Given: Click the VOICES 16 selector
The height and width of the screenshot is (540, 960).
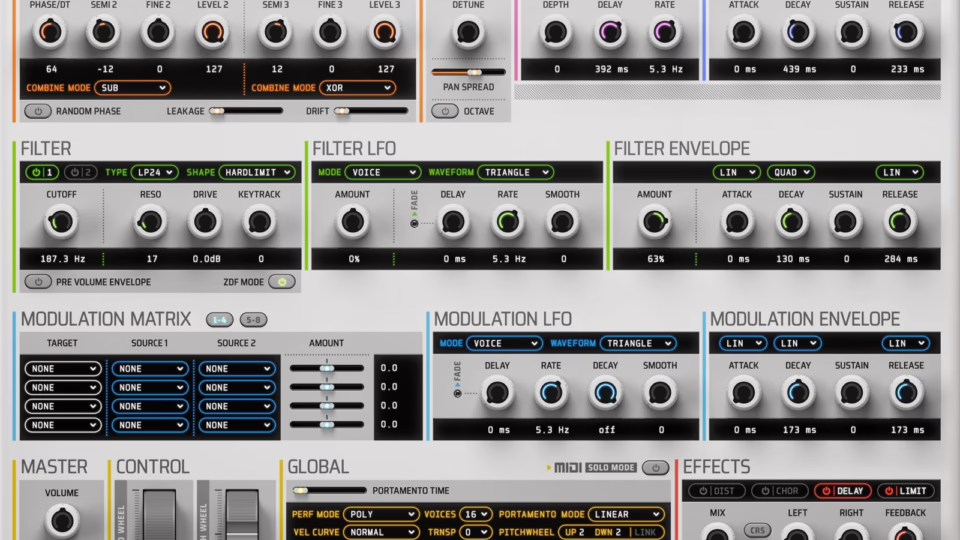Looking at the screenshot, I should [x=475, y=514].
